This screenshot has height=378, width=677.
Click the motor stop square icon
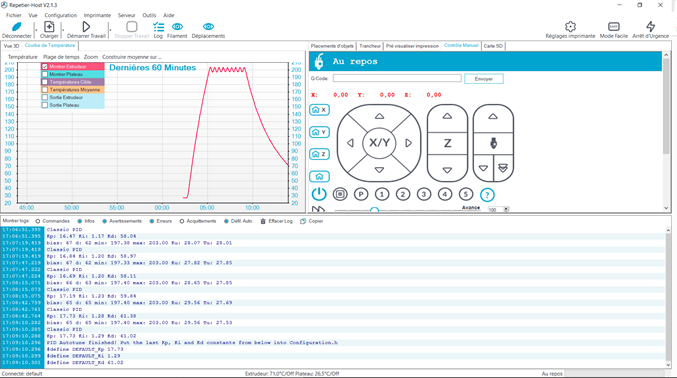click(340, 194)
